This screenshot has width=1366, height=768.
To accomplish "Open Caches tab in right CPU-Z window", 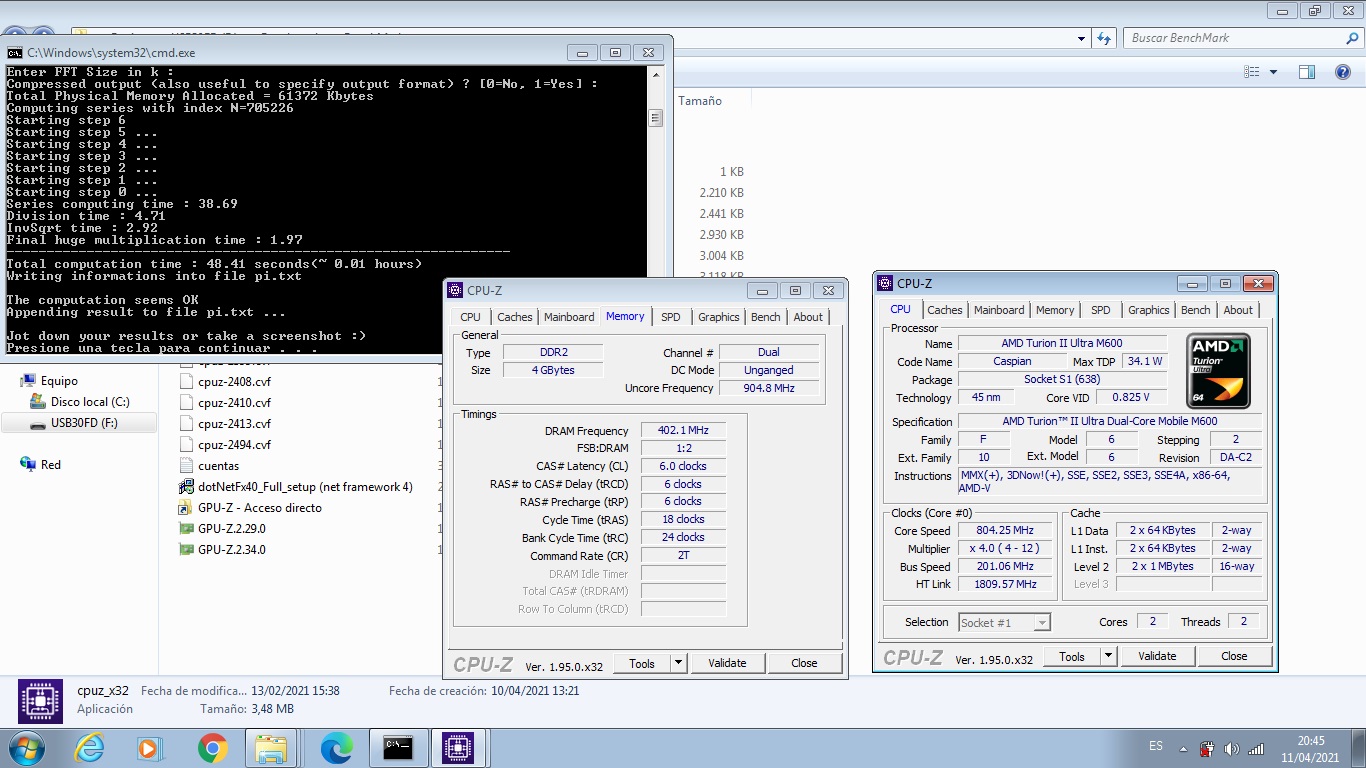I will [945, 310].
